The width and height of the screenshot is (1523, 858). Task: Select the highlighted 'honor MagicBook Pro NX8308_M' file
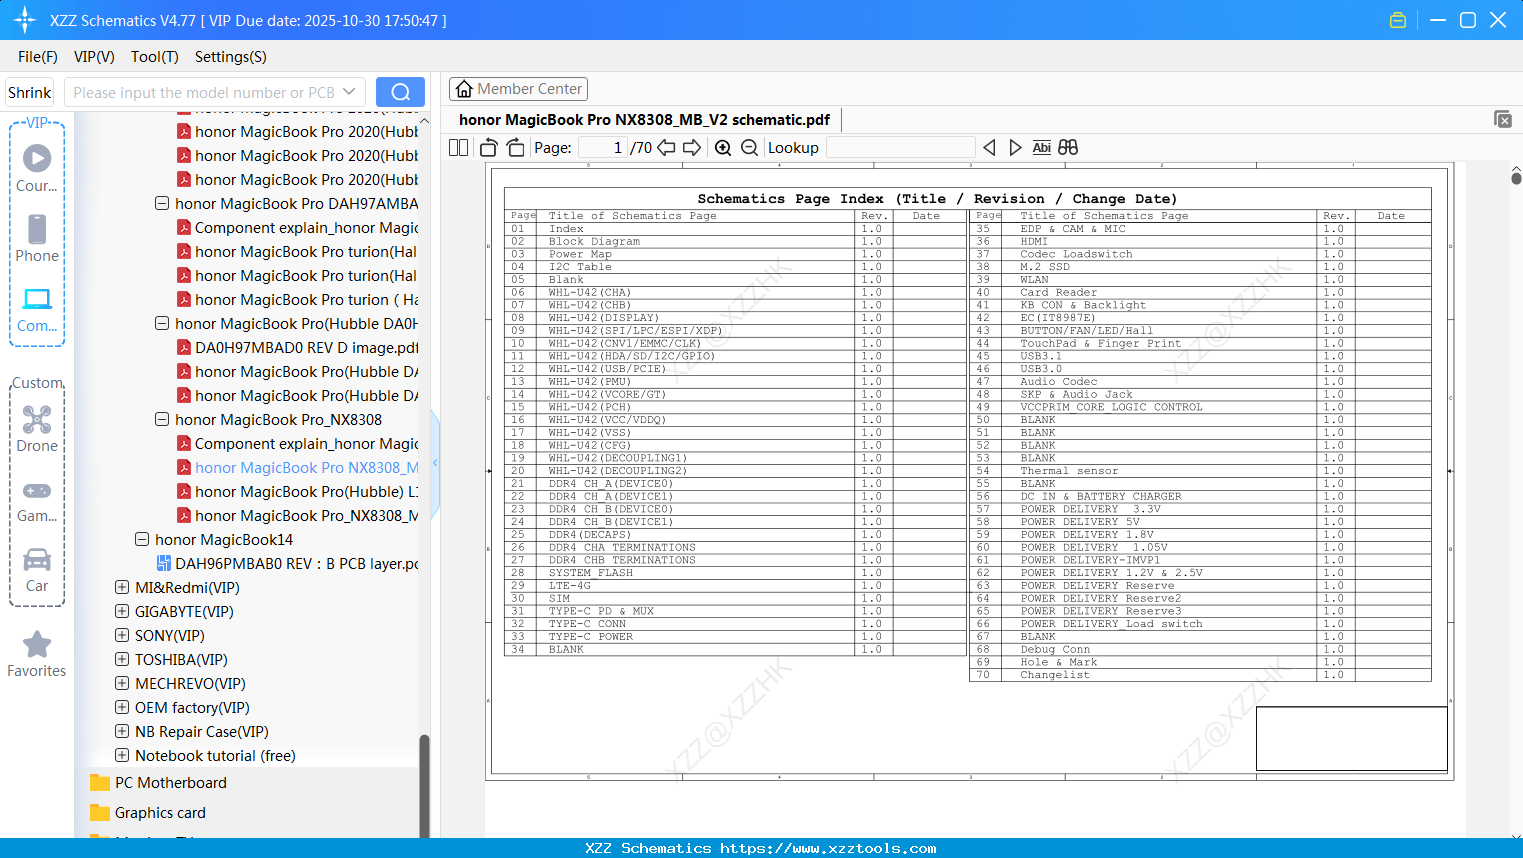click(x=306, y=468)
